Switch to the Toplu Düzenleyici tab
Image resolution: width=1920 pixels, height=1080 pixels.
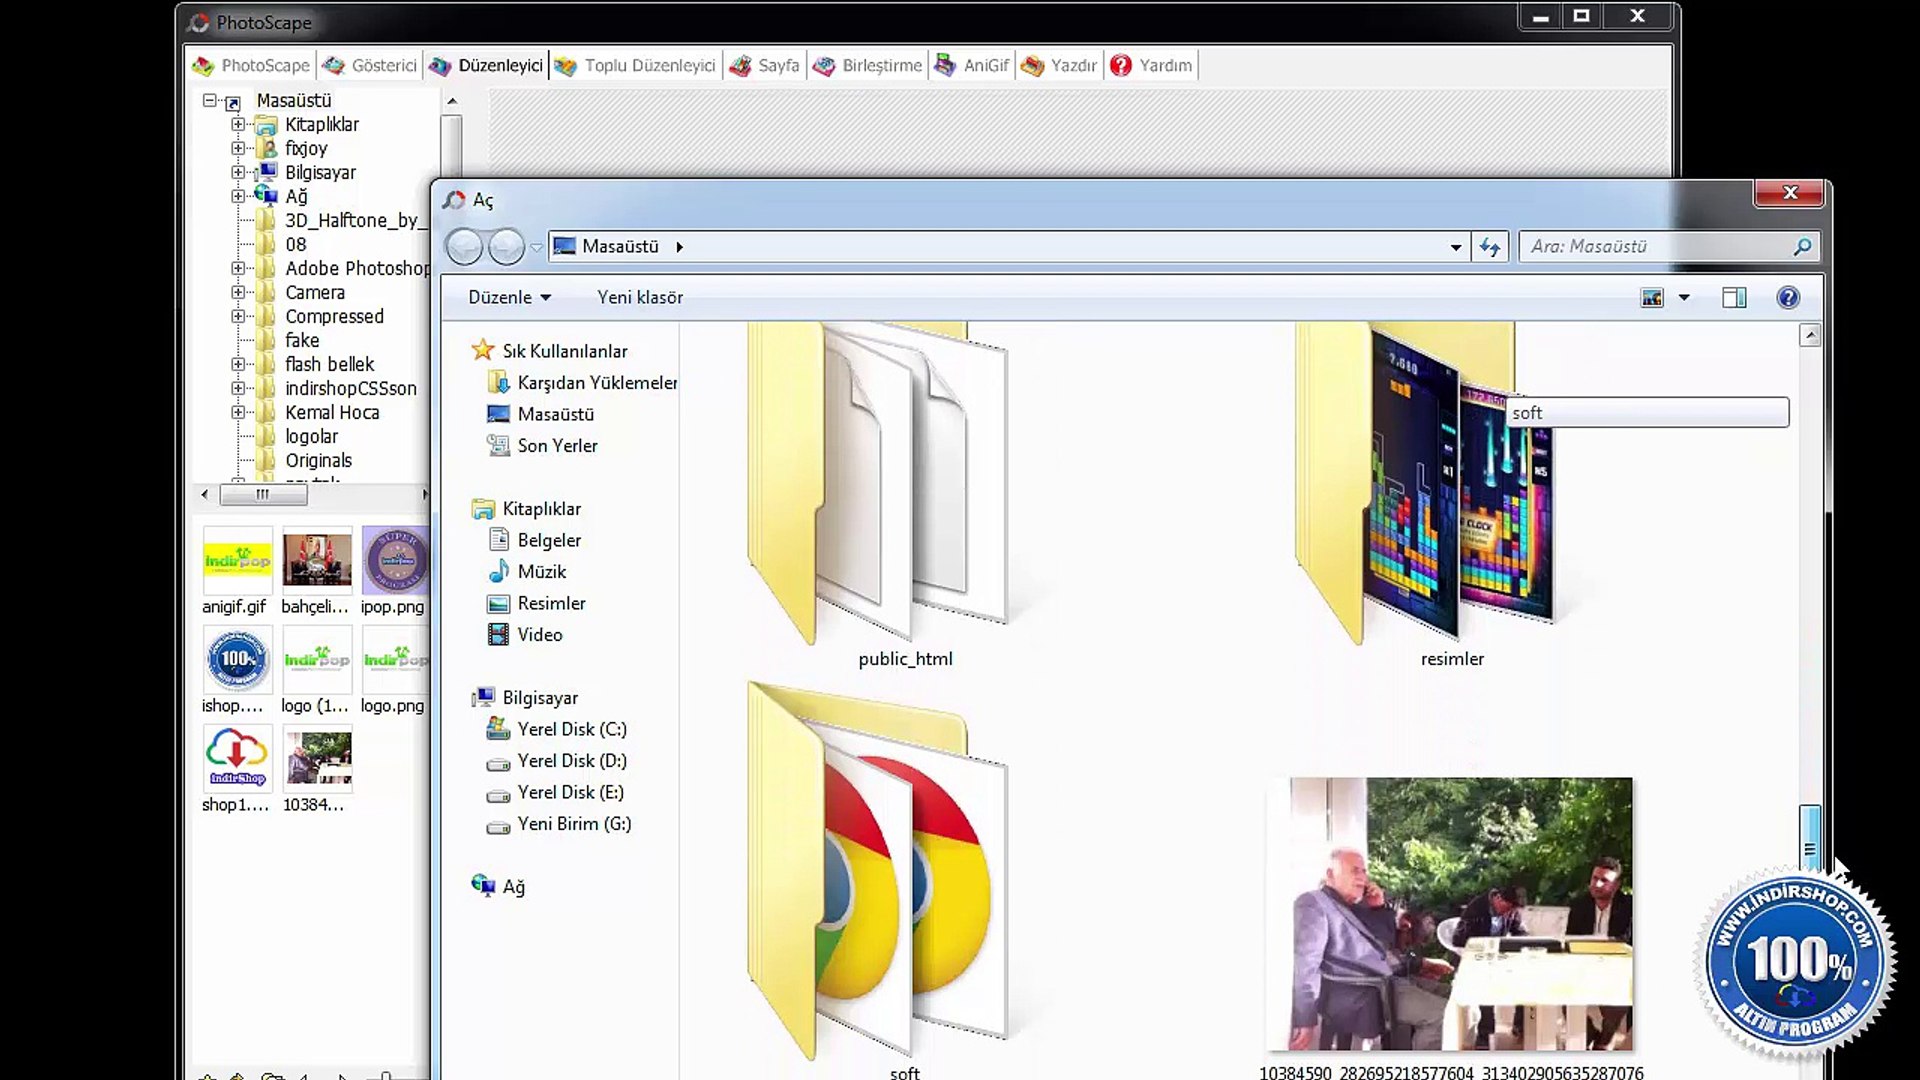[x=636, y=66]
